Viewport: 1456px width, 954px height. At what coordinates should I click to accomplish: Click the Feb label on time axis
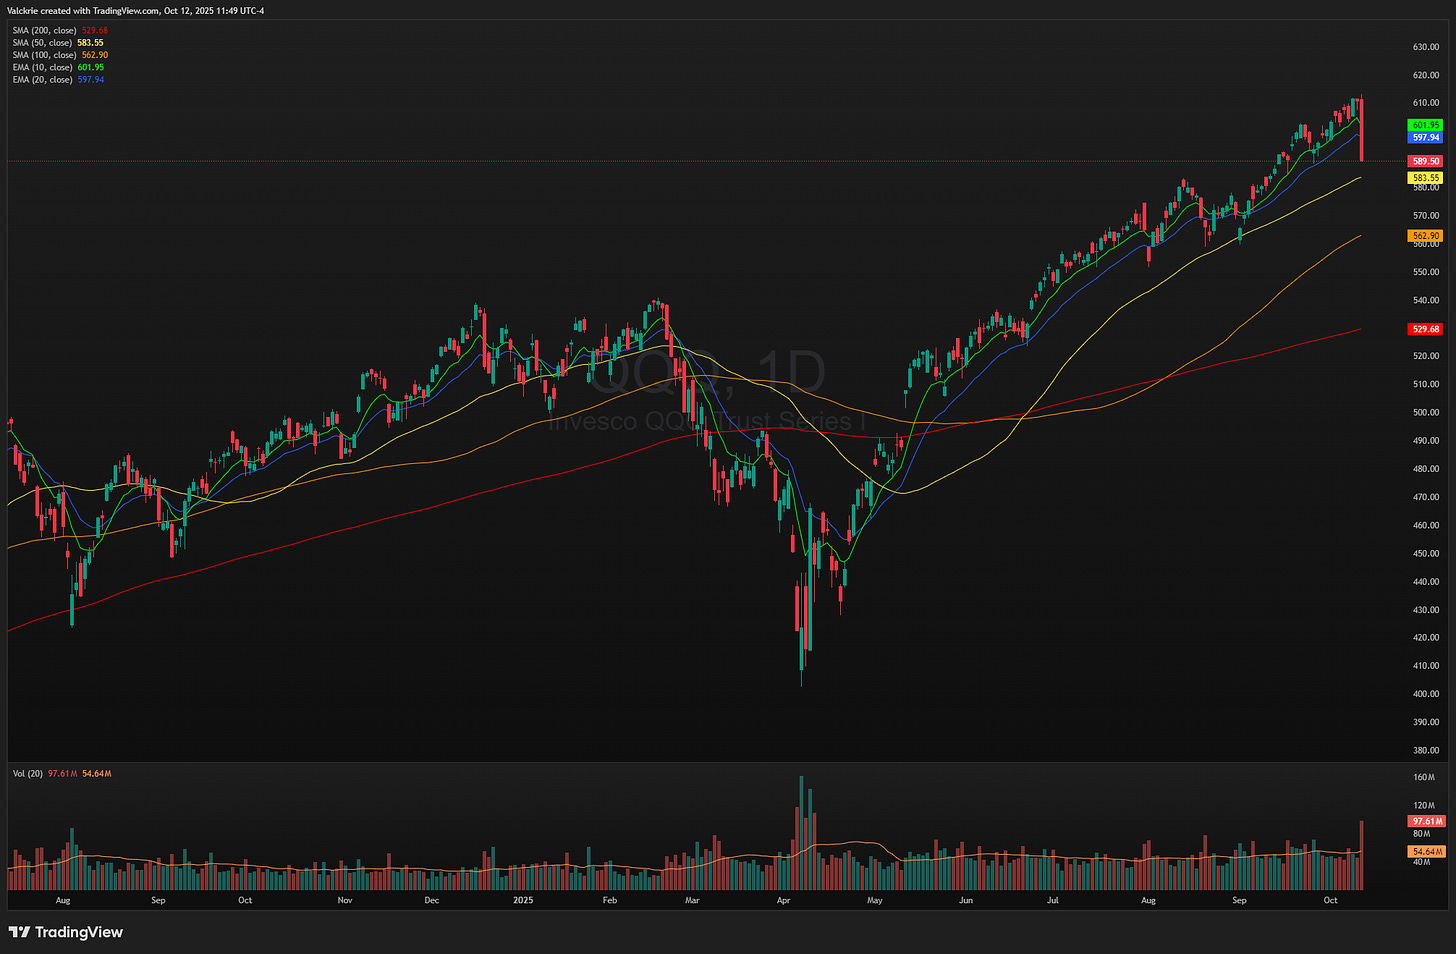(x=610, y=900)
